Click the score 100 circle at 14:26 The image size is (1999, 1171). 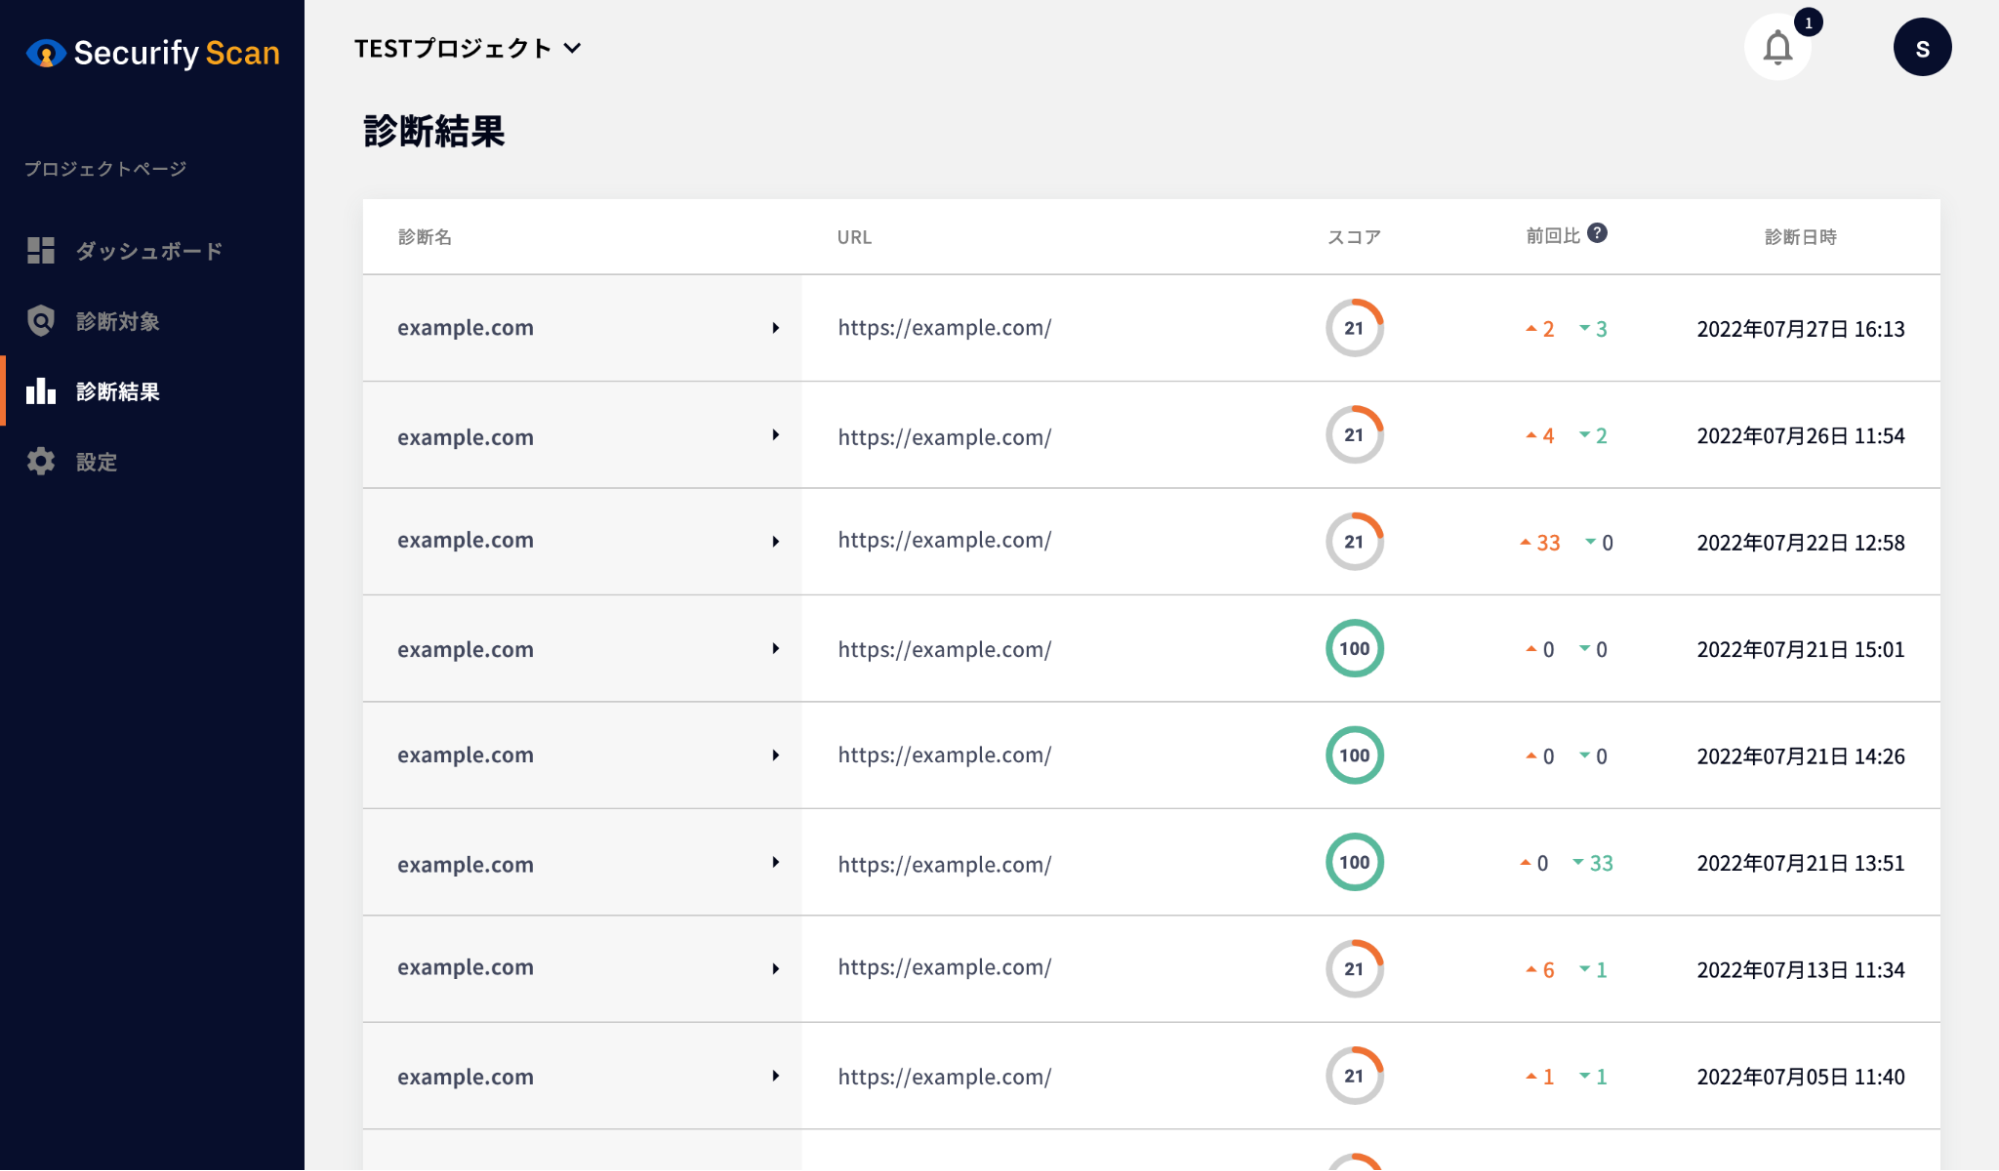(x=1354, y=755)
